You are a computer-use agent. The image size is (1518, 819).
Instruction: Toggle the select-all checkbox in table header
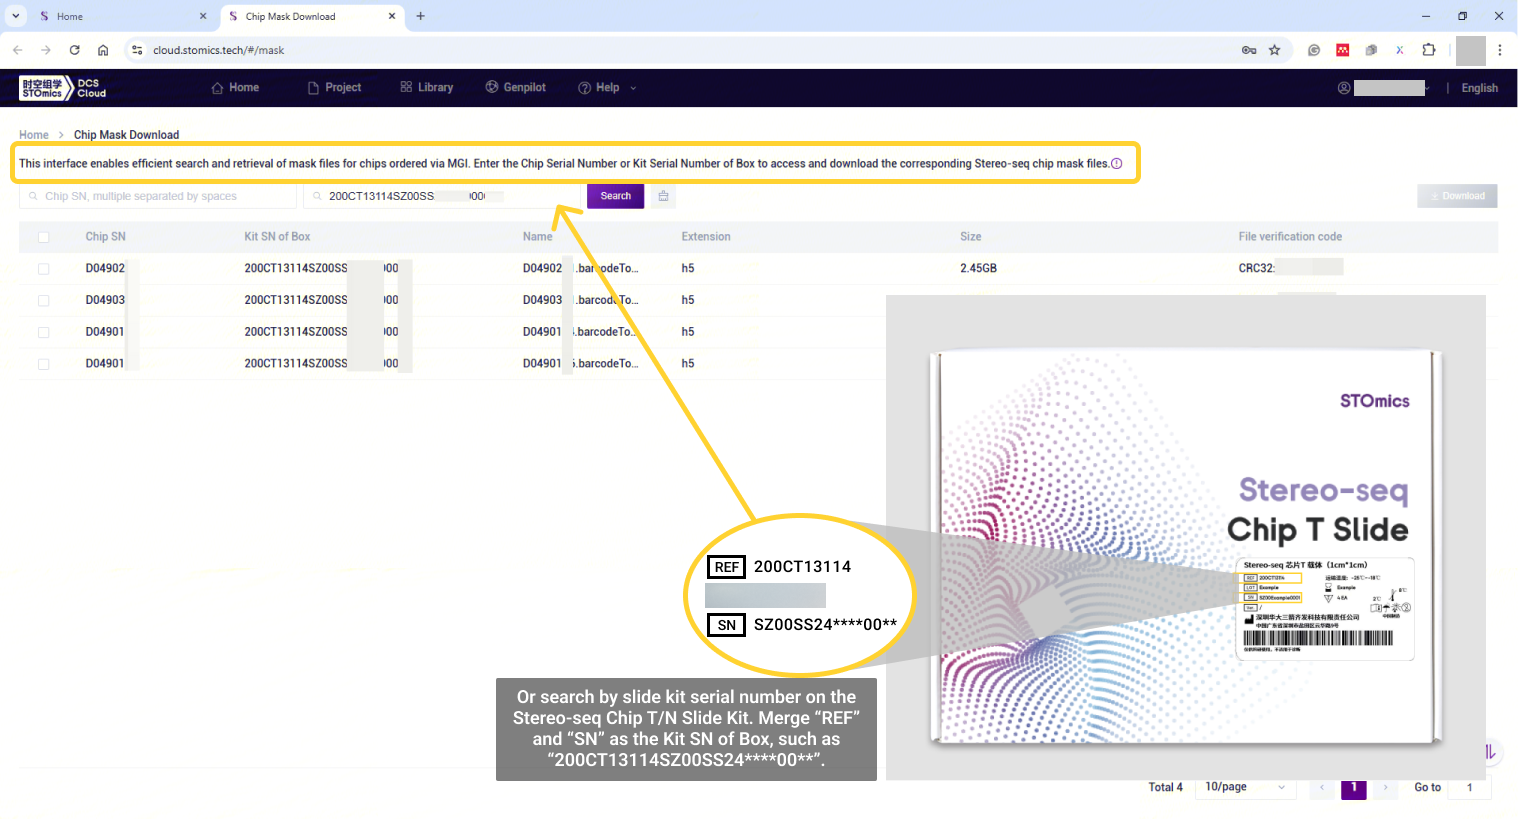tap(43, 237)
